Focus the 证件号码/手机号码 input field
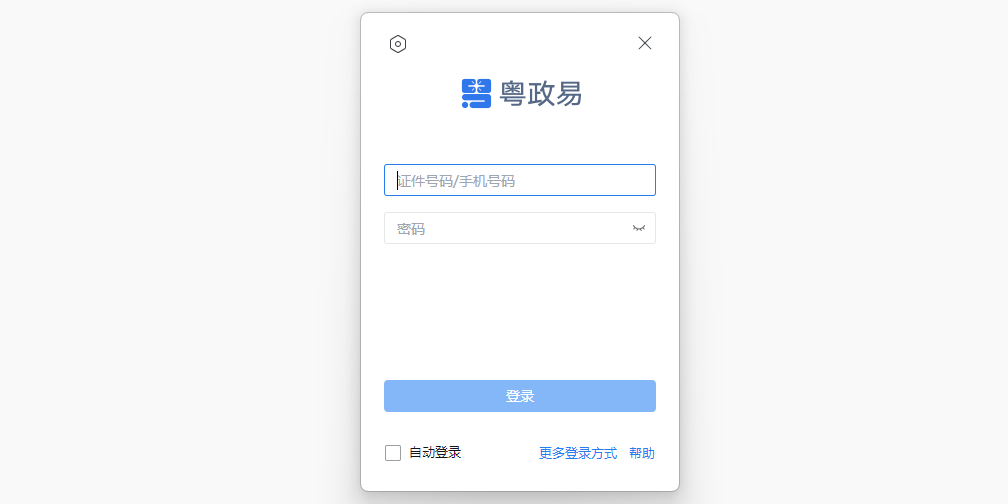Viewport: 1008px width, 504px height. coord(520,180)
